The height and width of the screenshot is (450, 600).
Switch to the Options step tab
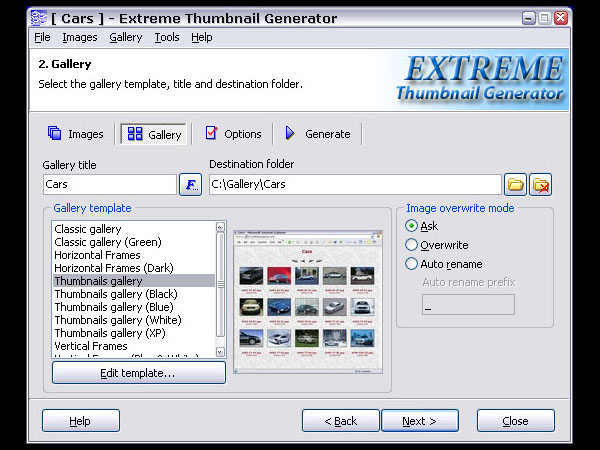click(233, 134)
